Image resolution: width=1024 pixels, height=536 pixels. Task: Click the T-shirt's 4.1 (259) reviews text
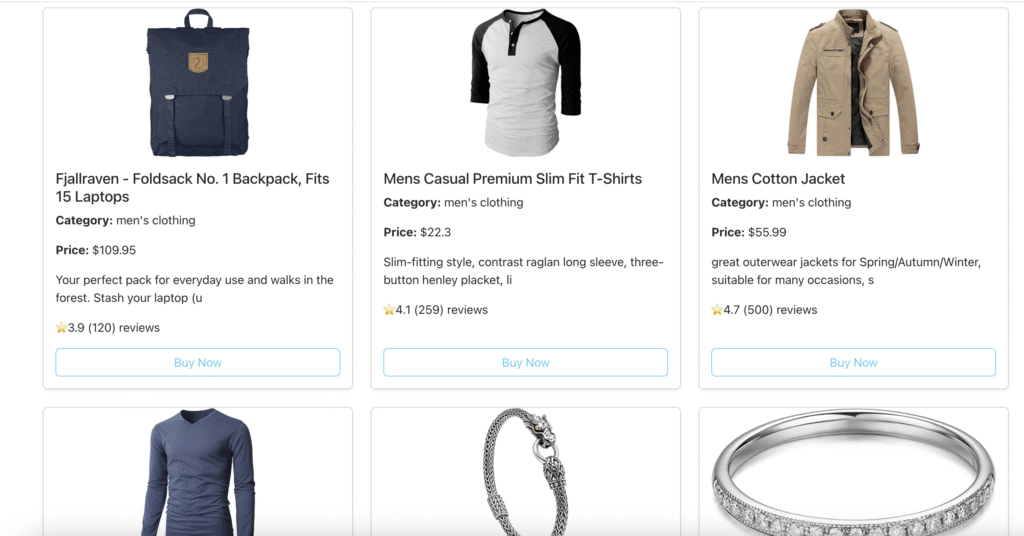pyautogui.click(x=442, y=310)
